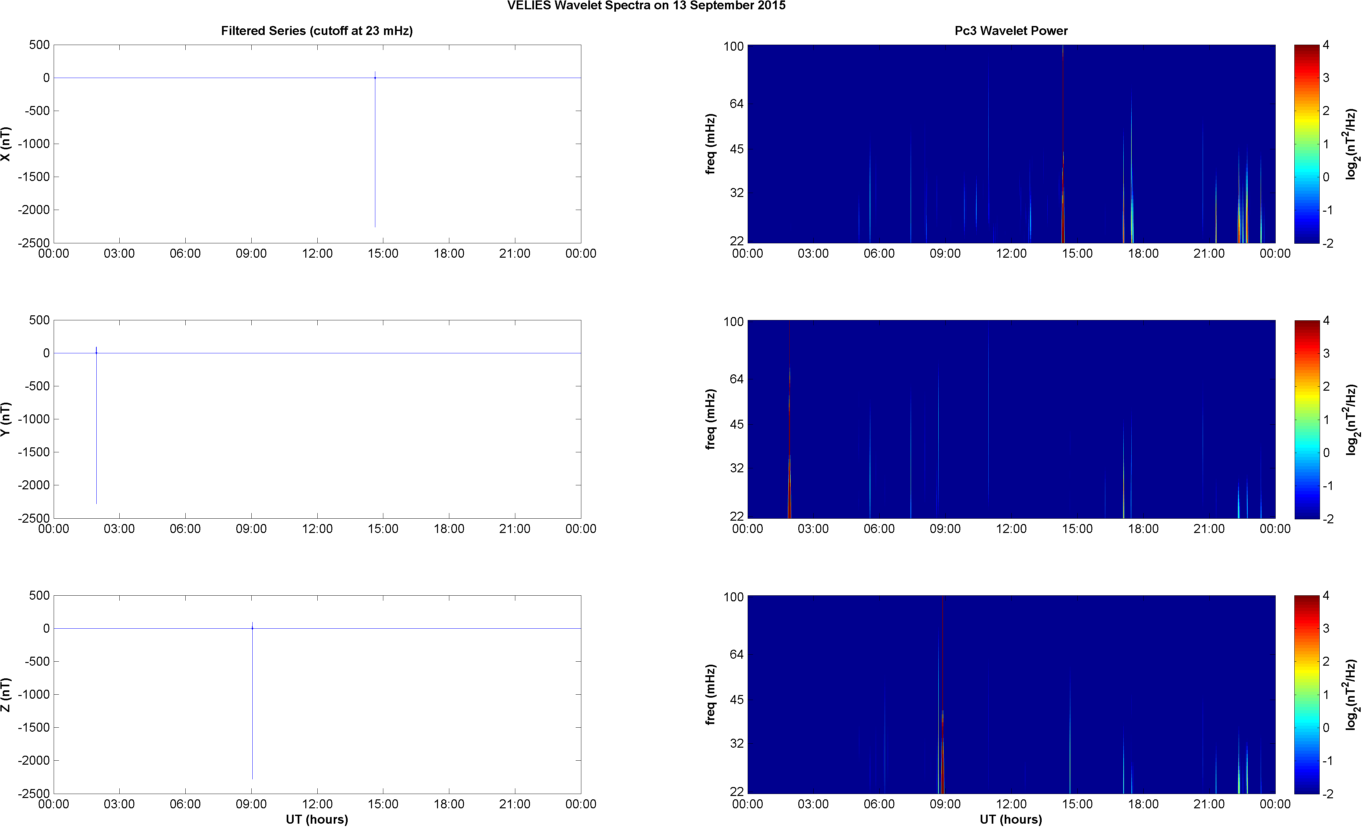Image resolution: width=1362 pixels, height=827 pixels.
Task: Click the log2(nT²/Hz) label of the middle color bar
Action: 1352,419
